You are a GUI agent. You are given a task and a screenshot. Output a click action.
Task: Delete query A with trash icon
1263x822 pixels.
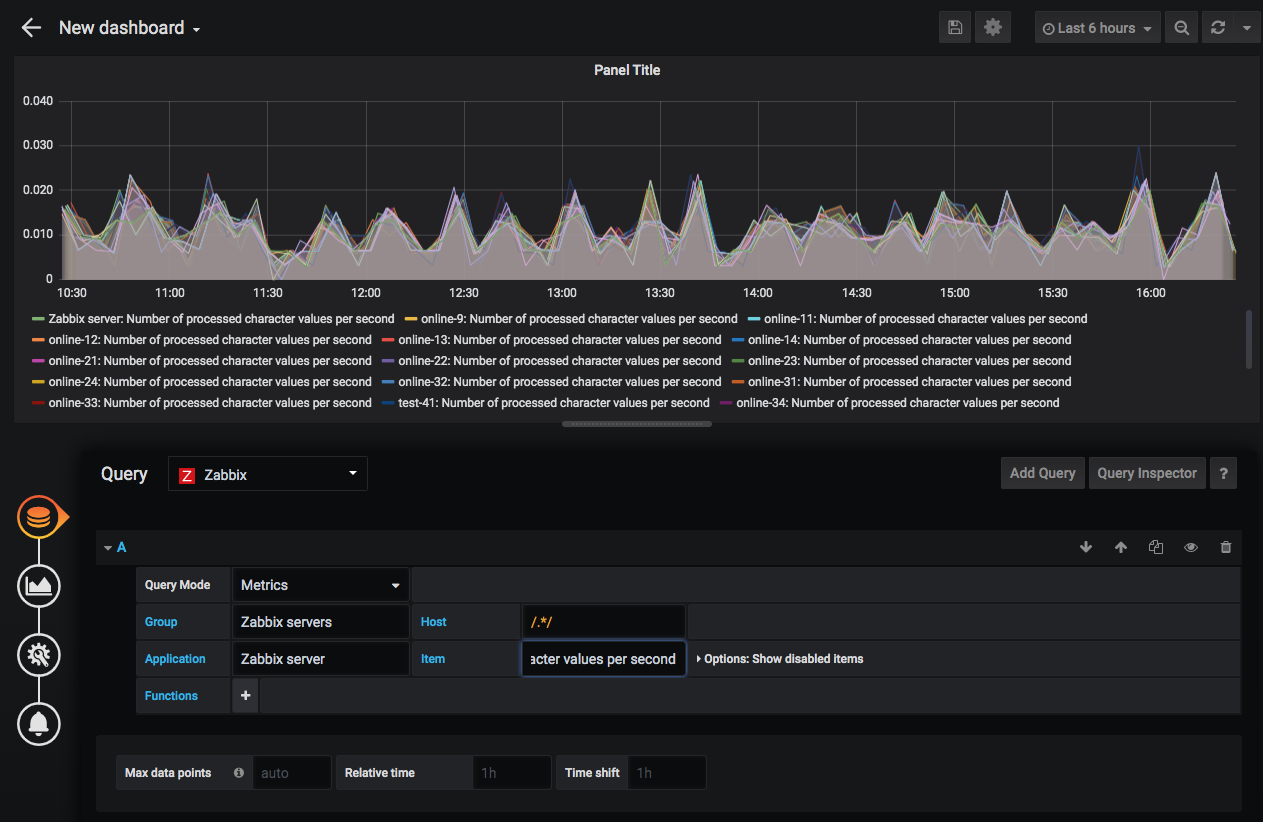(x=1226, y=547)
